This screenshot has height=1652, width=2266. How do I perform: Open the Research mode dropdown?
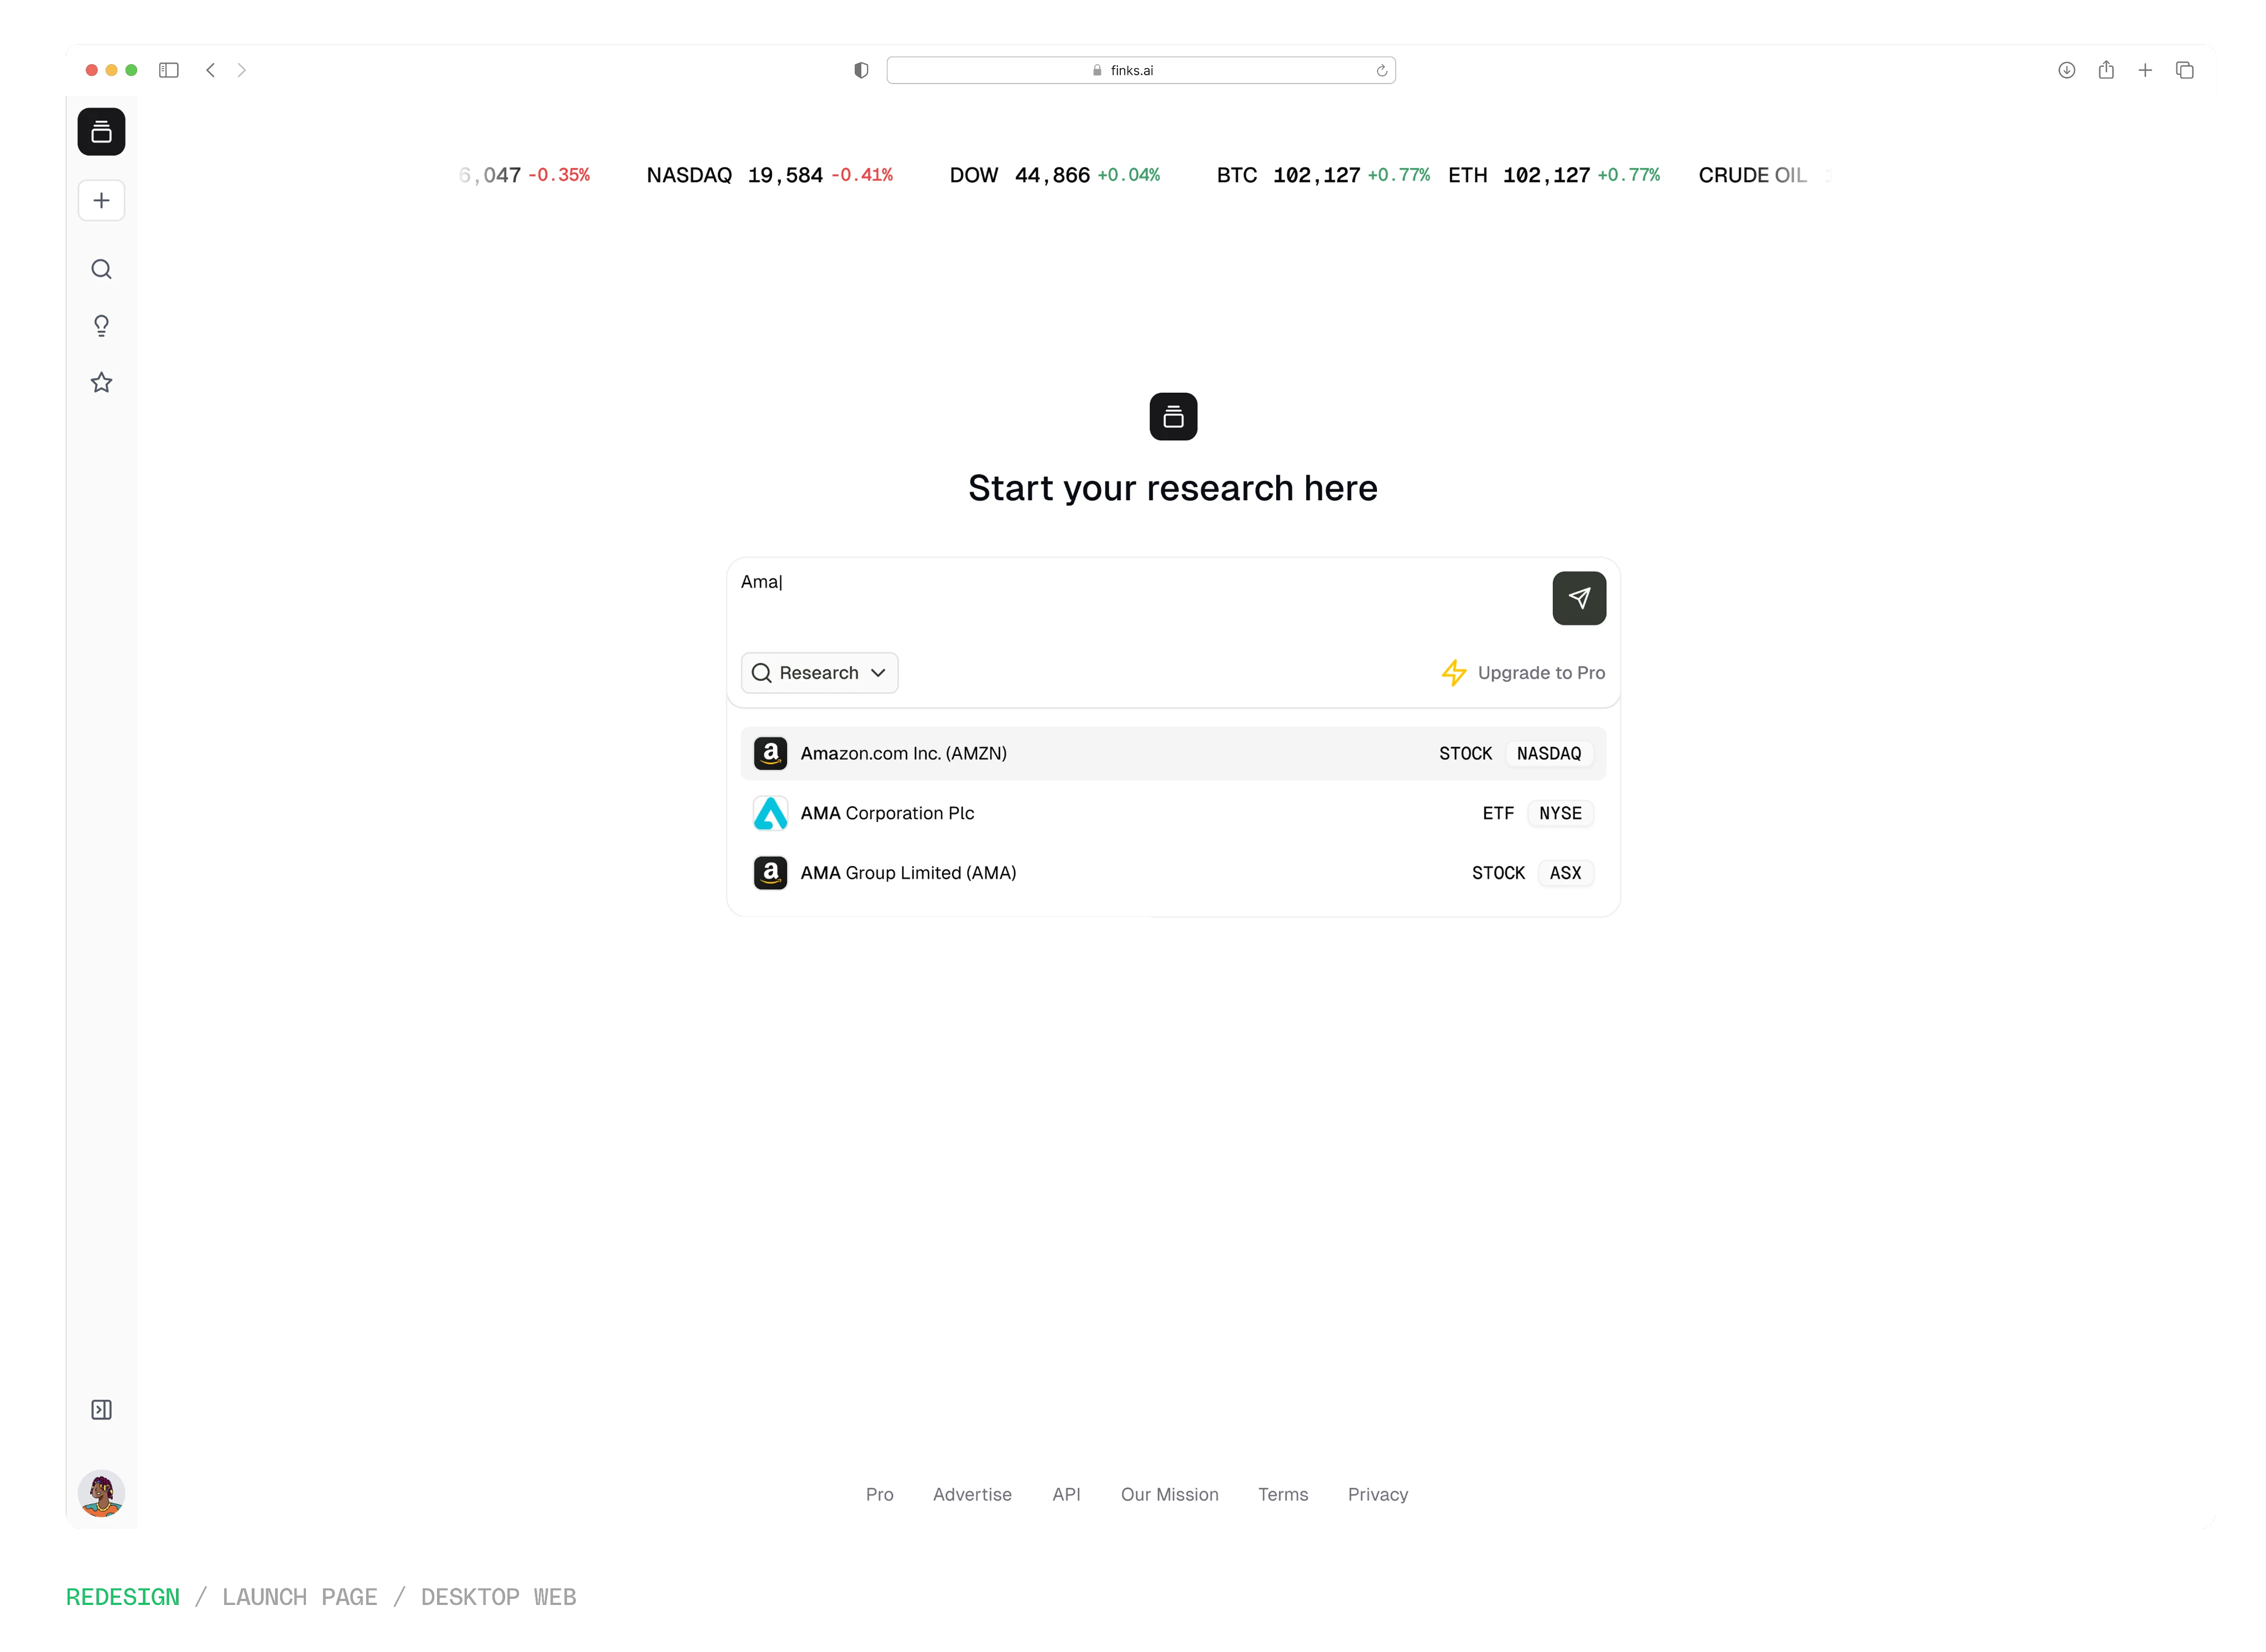(x=819, y=673)
